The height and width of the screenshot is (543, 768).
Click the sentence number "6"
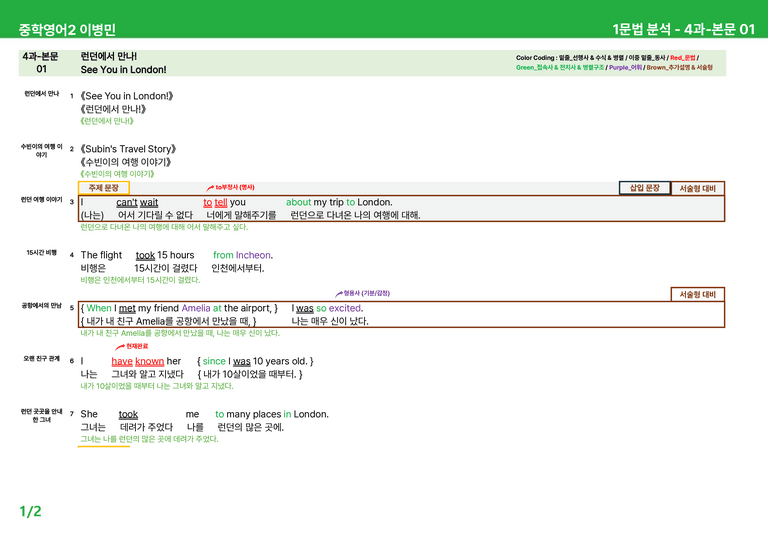pyautogui.click(x=72, y=361)
